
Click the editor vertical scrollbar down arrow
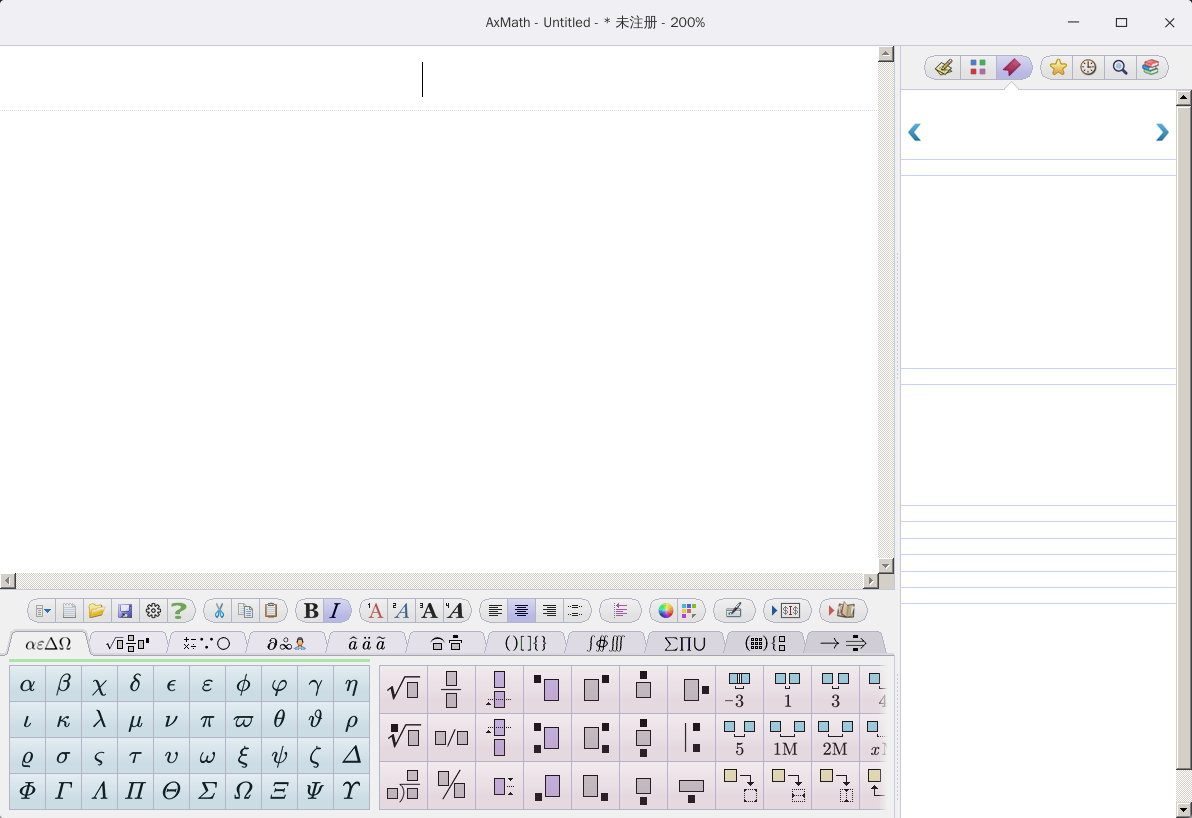point(885,565)
